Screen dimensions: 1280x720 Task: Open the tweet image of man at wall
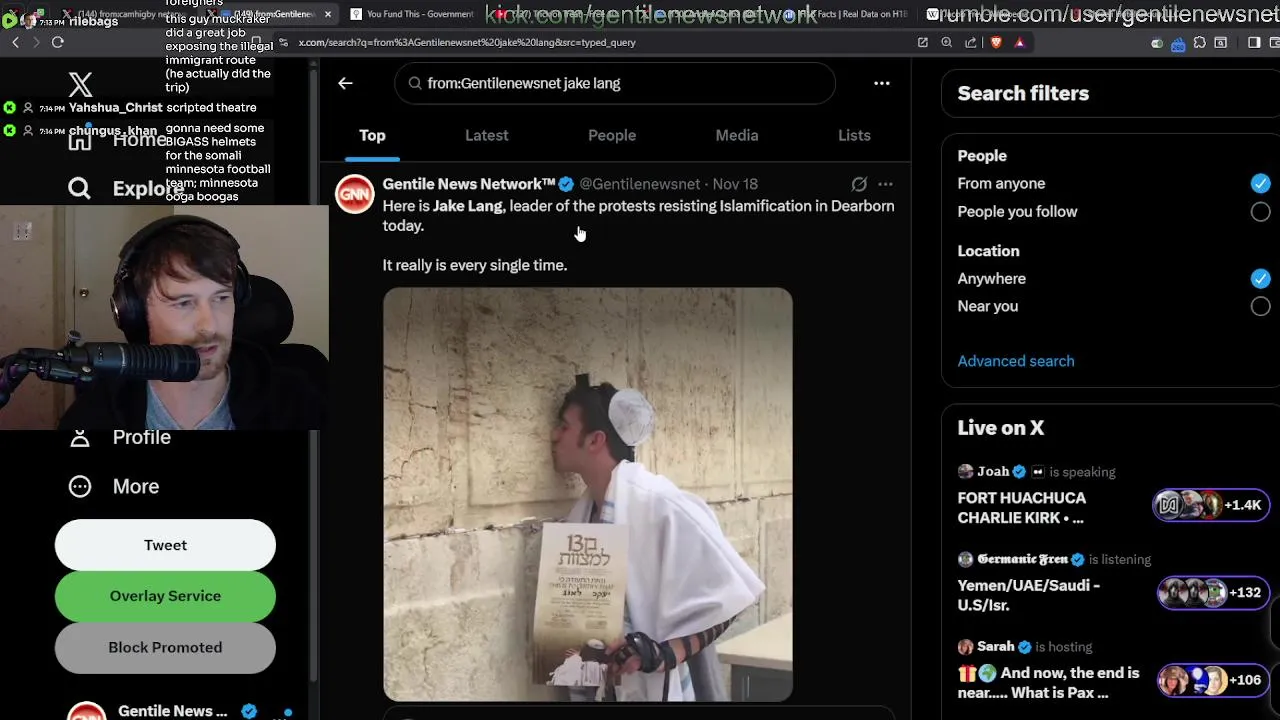click(588, 494)
